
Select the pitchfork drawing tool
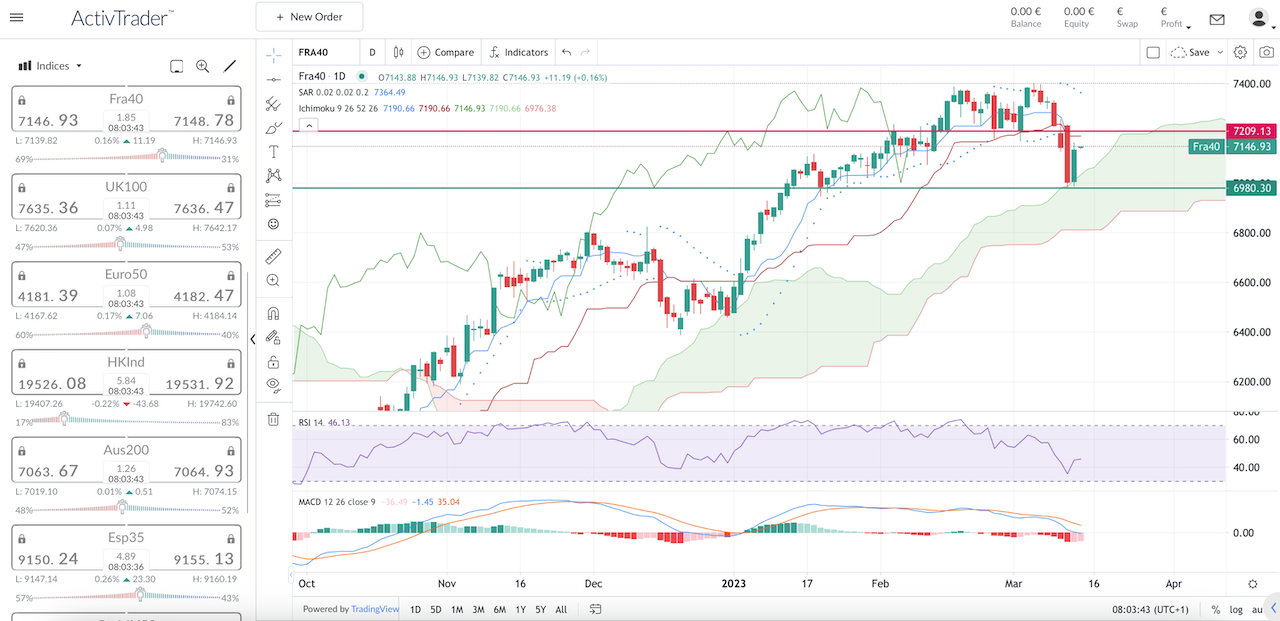tap(273, 103)
